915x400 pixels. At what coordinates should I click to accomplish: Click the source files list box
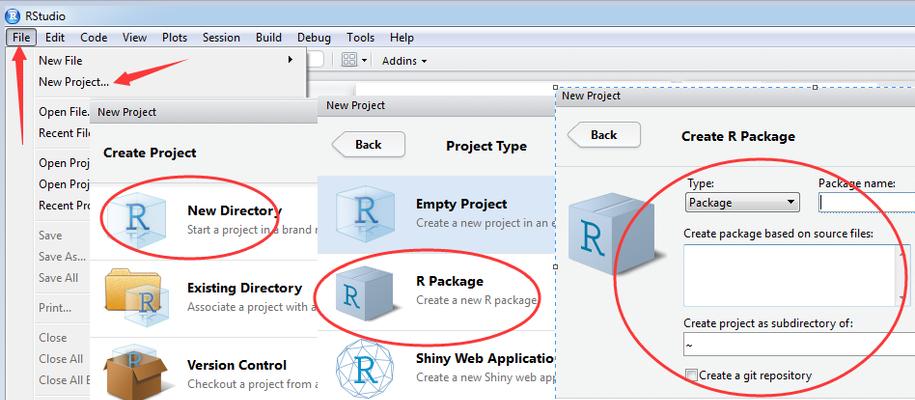click(791, 275)
